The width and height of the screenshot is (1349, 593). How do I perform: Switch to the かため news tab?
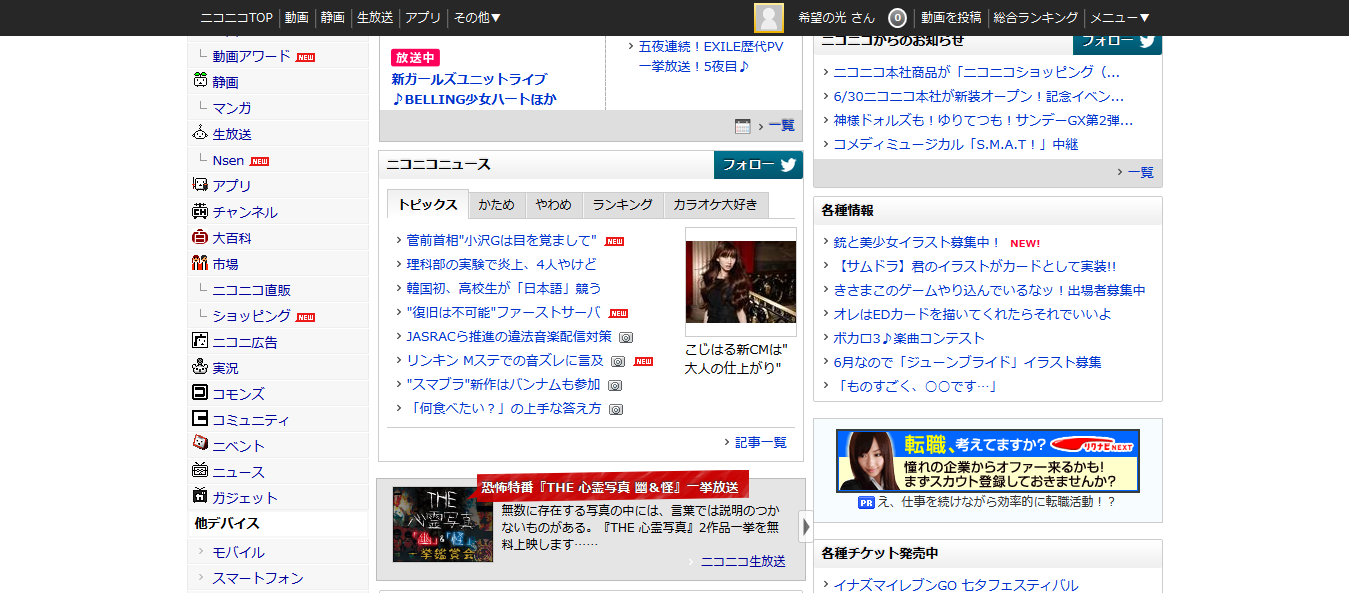[496, 204]
